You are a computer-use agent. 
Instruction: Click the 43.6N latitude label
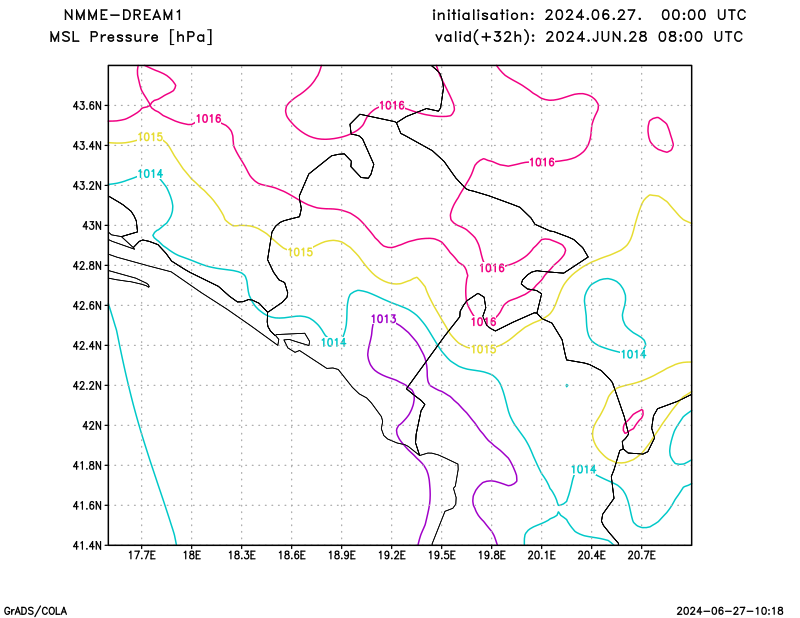pos(87,106)
